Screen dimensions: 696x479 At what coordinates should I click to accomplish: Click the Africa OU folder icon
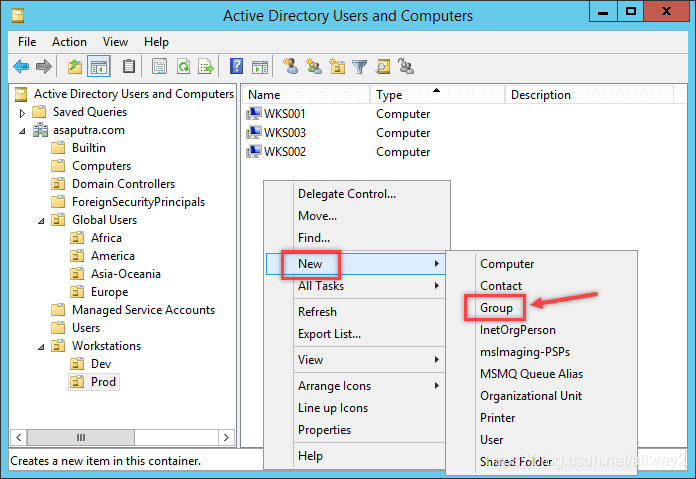point(77,238)
